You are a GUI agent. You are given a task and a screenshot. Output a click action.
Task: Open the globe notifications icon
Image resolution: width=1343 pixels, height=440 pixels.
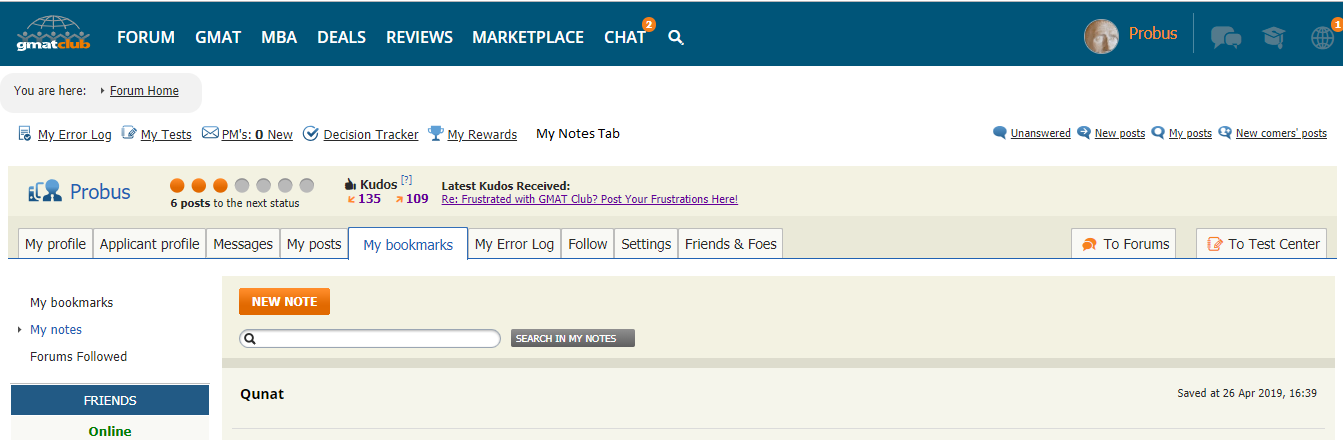point(1322,38)
